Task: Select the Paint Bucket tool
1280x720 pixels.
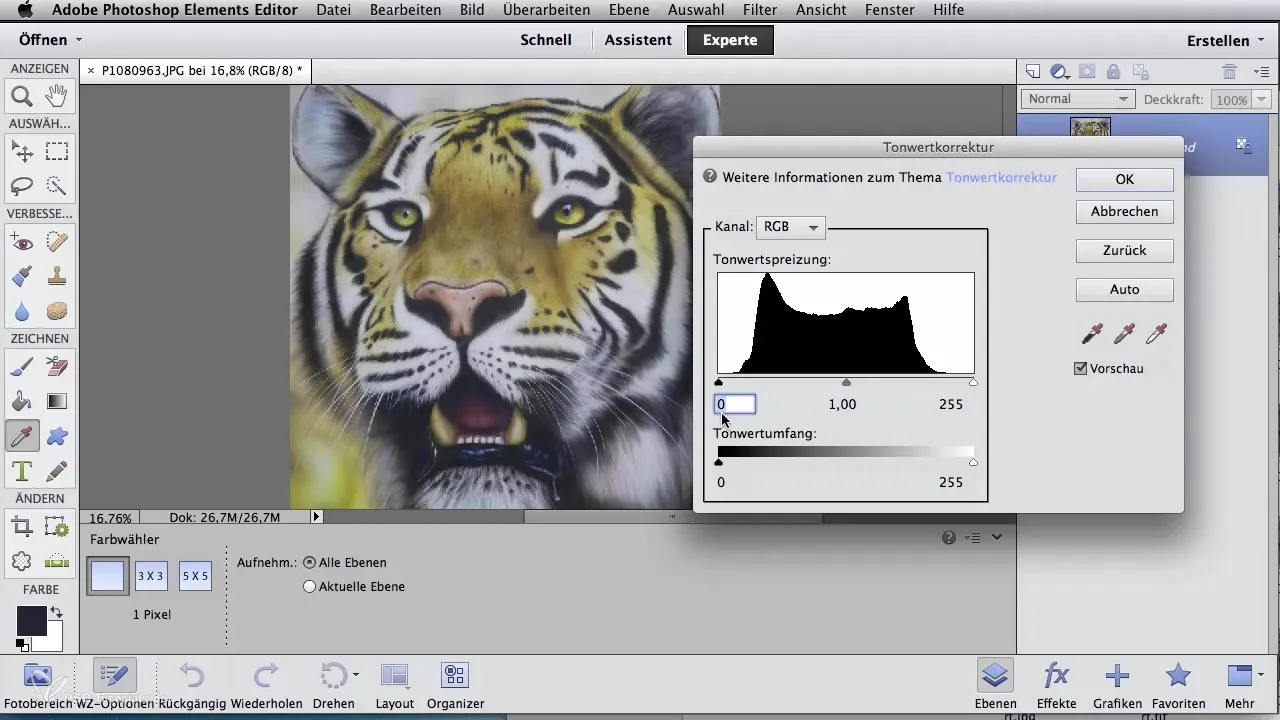Action: point(21,402)
